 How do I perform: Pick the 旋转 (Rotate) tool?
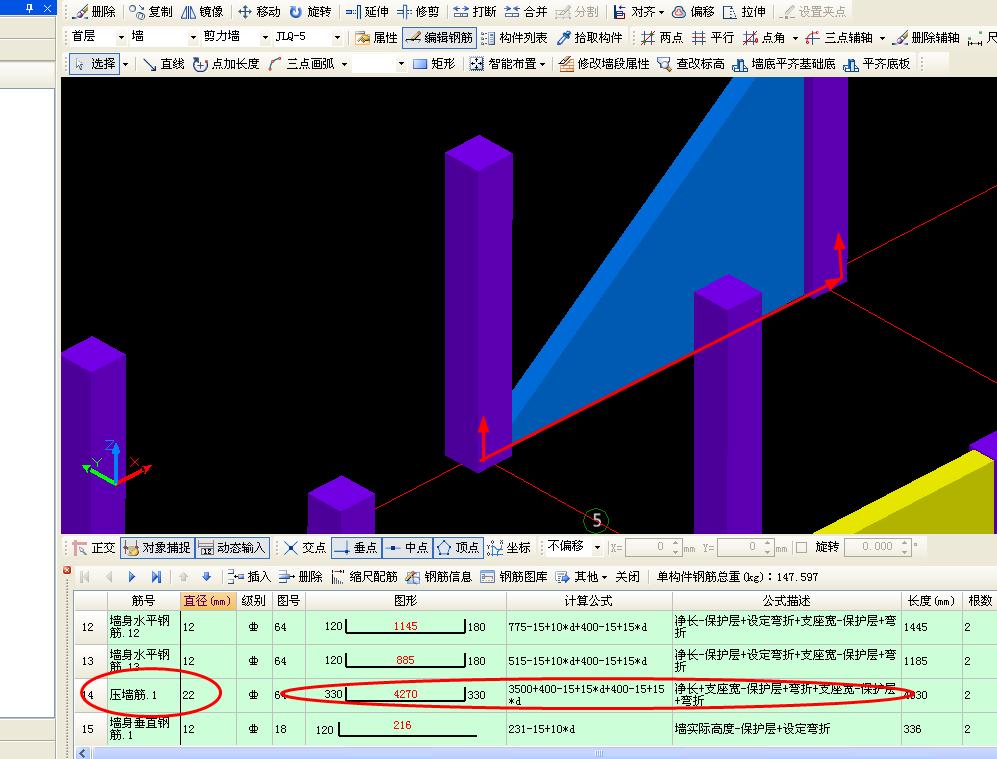(x=310, y=11)
